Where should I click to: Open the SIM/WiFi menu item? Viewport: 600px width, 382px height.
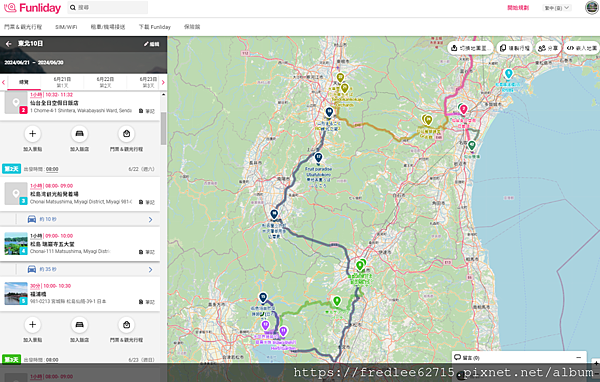click(66, 27)
